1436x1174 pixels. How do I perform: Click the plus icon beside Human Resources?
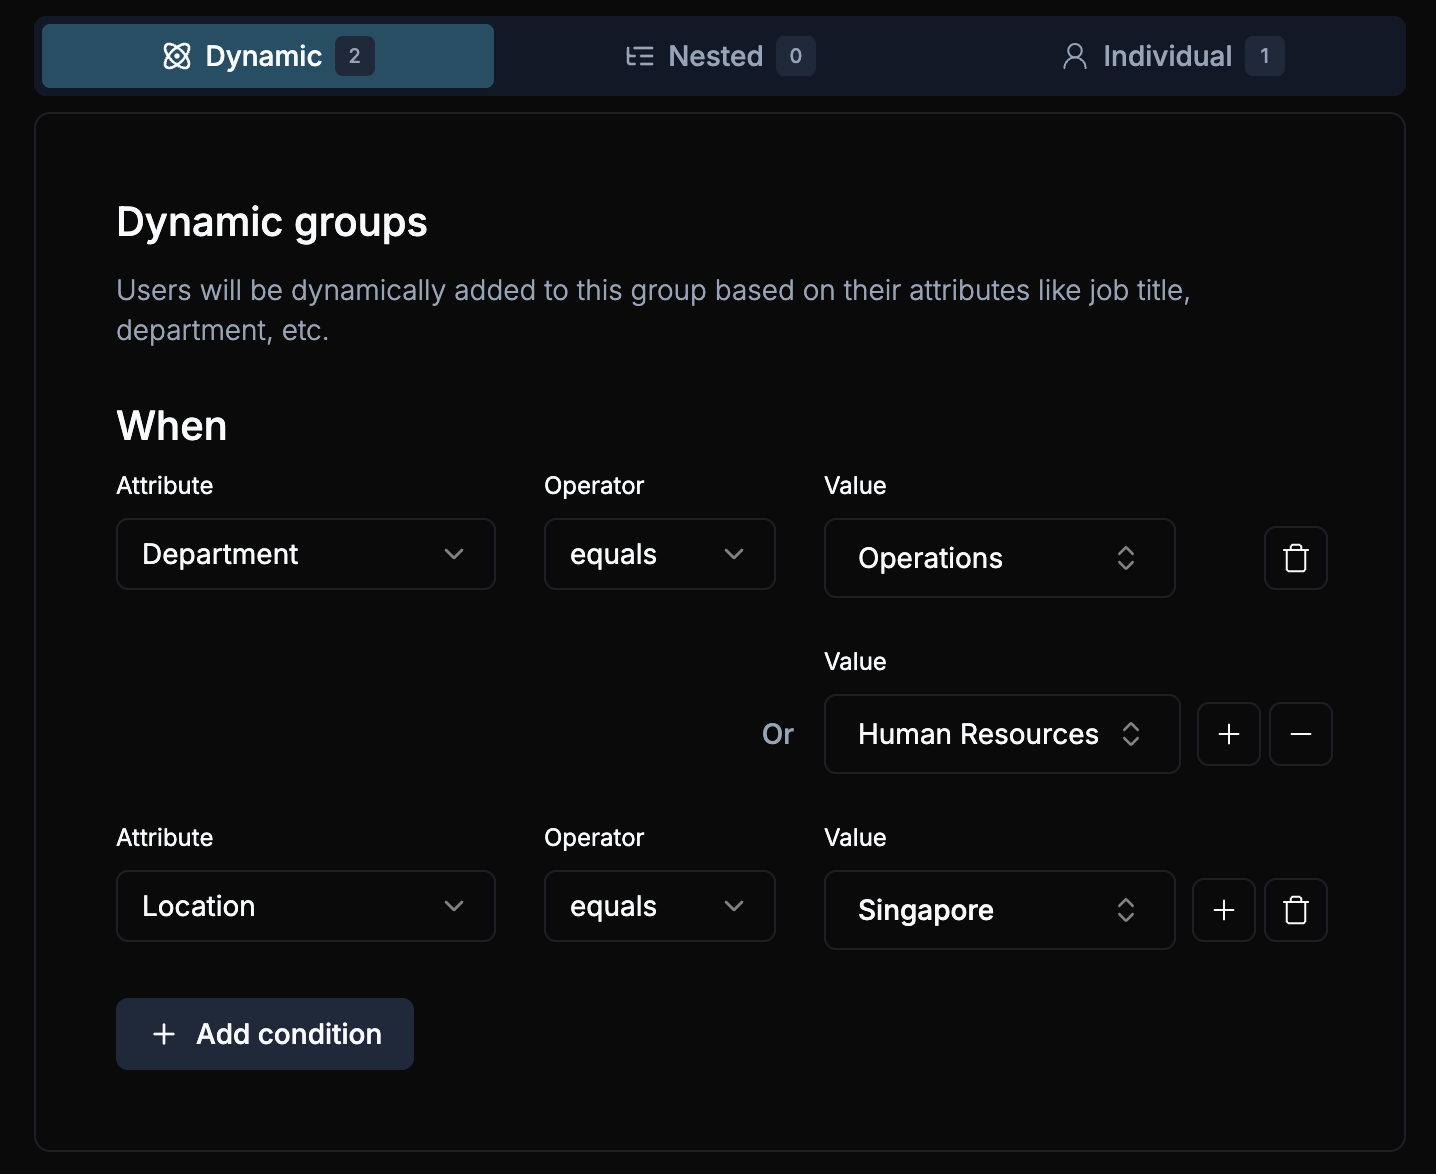[1229, 734]
